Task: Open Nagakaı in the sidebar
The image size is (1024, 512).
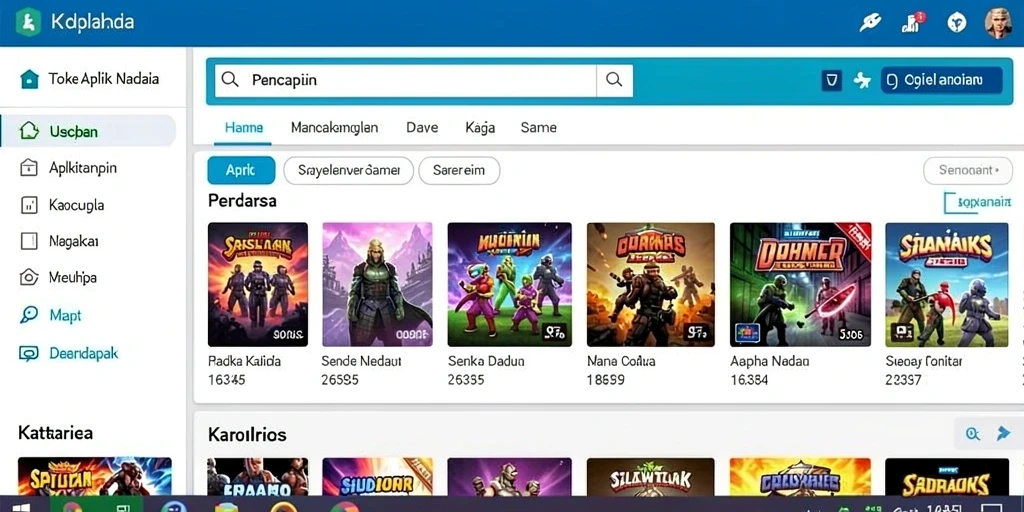Action: coord(74,242)
